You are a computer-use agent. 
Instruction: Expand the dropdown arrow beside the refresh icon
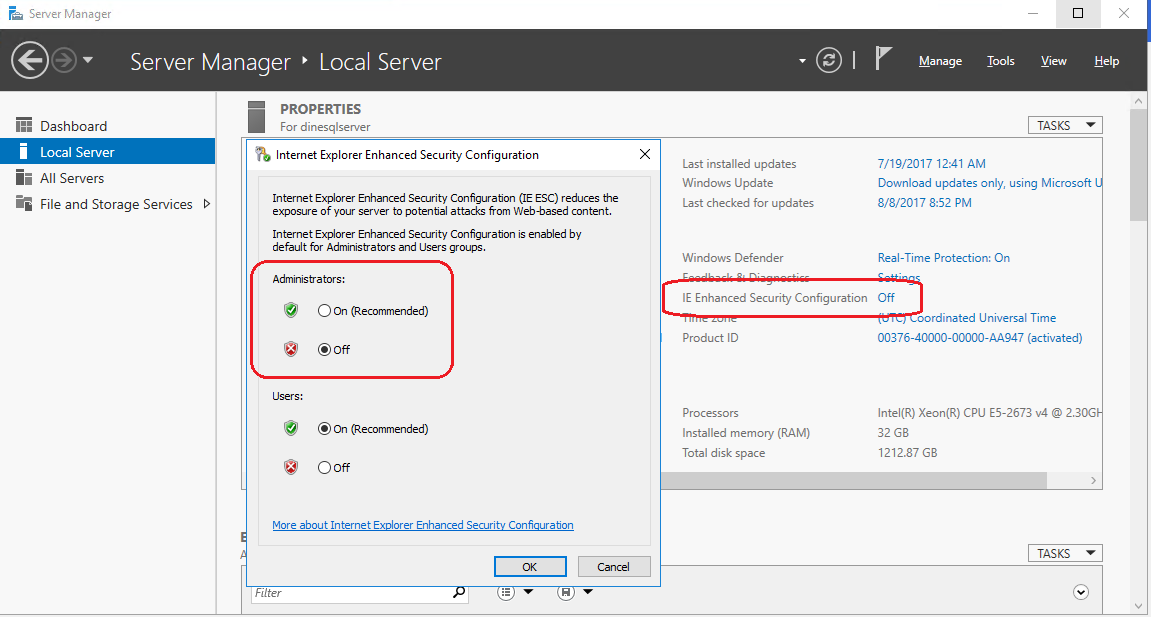802,61
